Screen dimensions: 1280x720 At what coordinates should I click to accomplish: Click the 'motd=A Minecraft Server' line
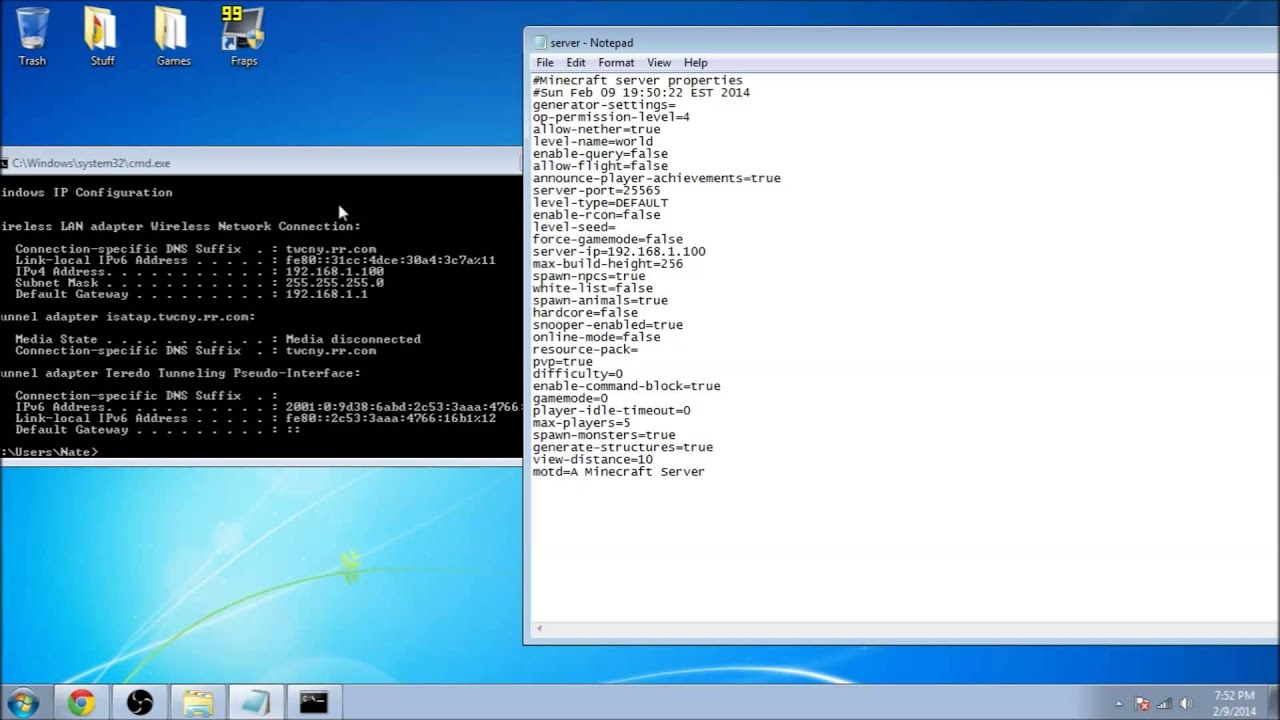point(618,471)
